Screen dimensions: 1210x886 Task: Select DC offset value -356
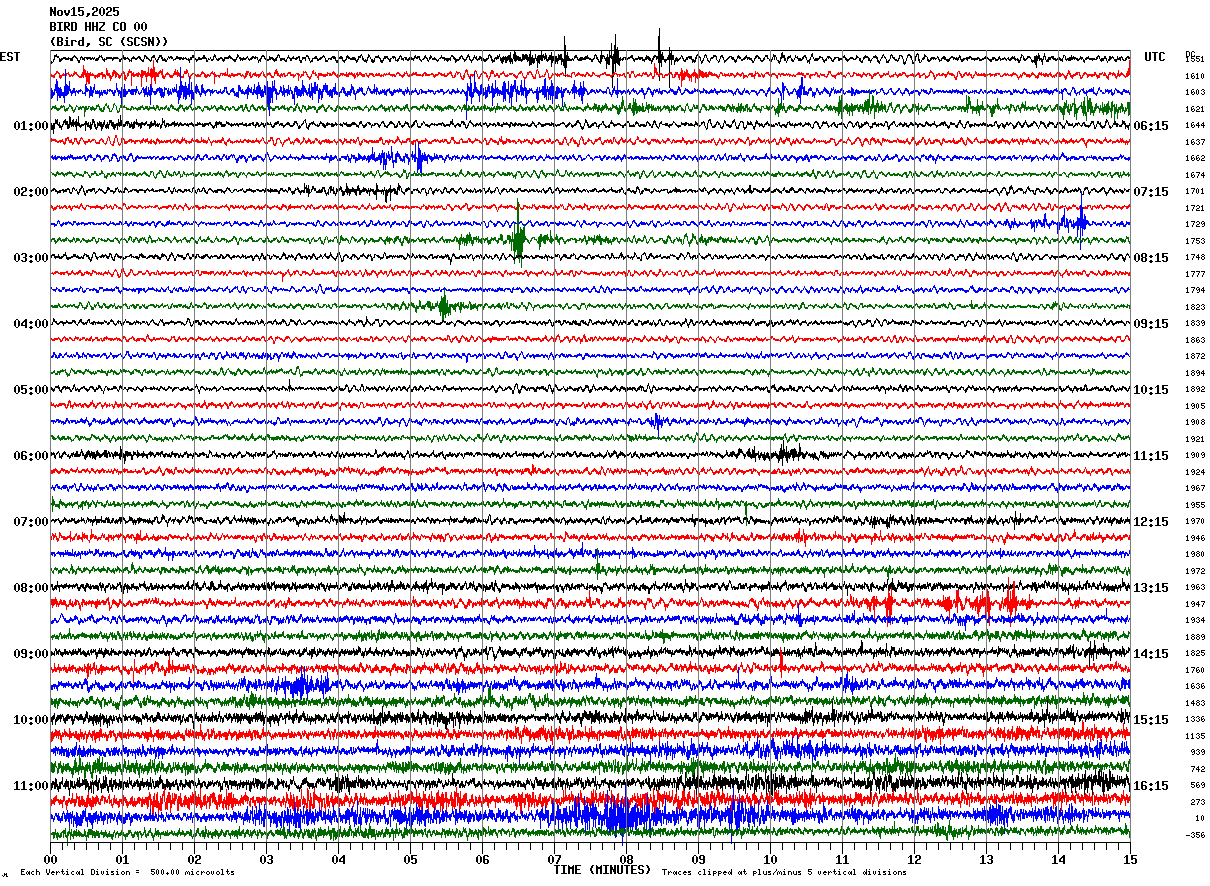coord(1196,835)
